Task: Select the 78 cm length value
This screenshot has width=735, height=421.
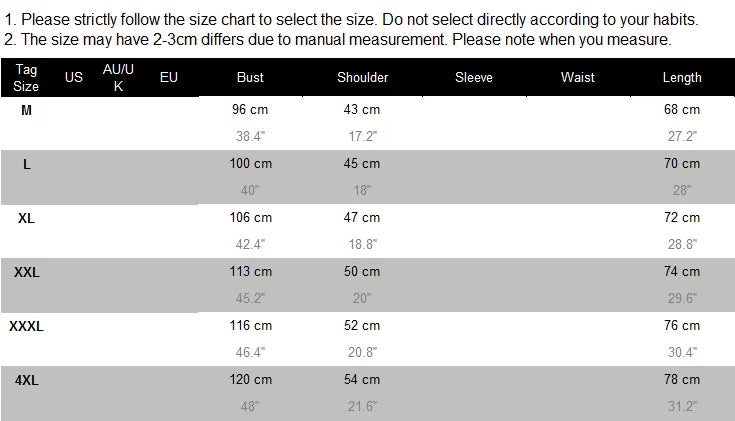Action: coord(682,380)
